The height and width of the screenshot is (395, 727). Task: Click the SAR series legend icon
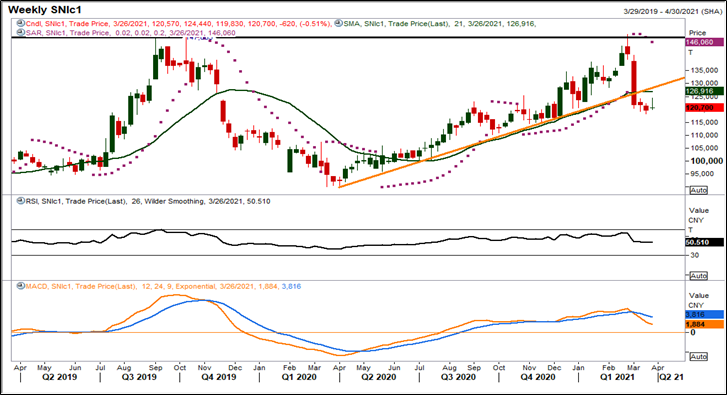(20, 32)
